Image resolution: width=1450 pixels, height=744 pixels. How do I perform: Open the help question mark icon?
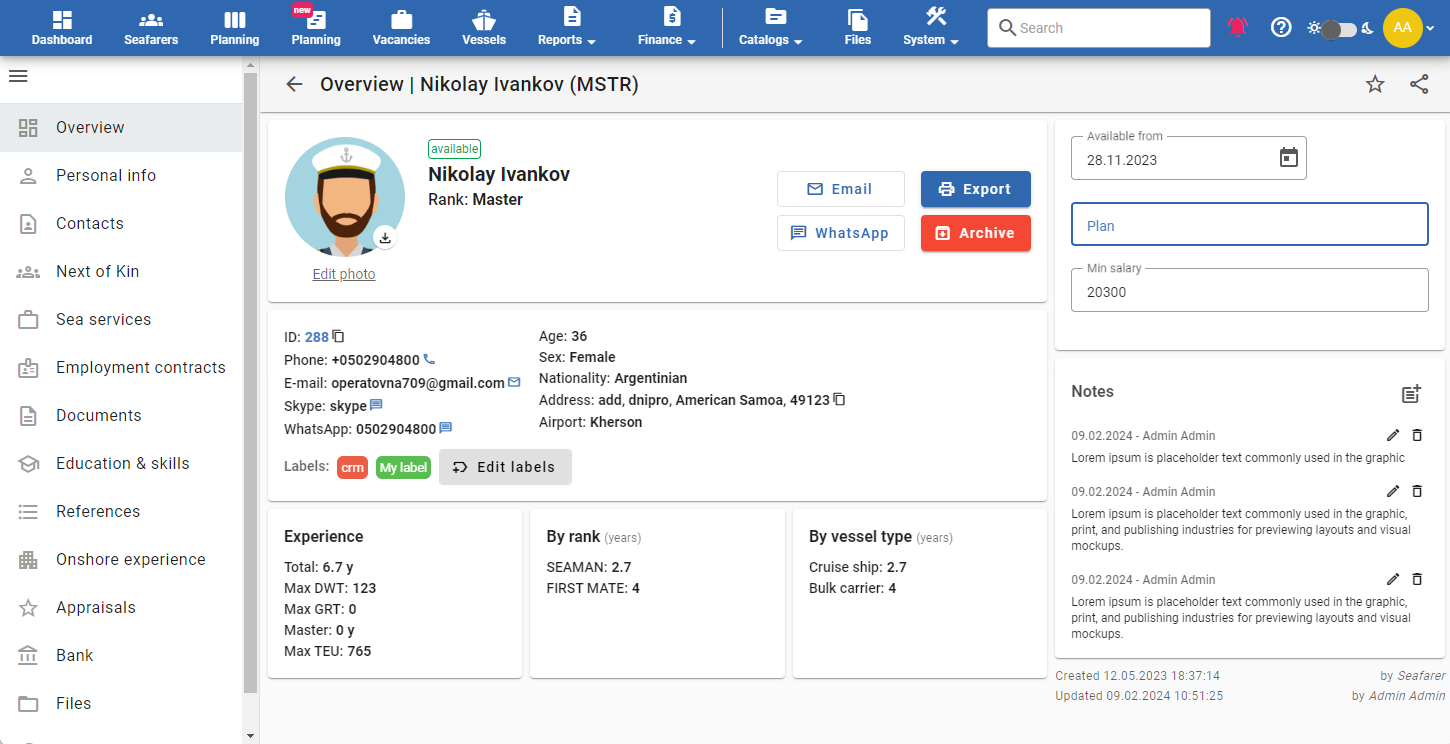coord(1281,28)
